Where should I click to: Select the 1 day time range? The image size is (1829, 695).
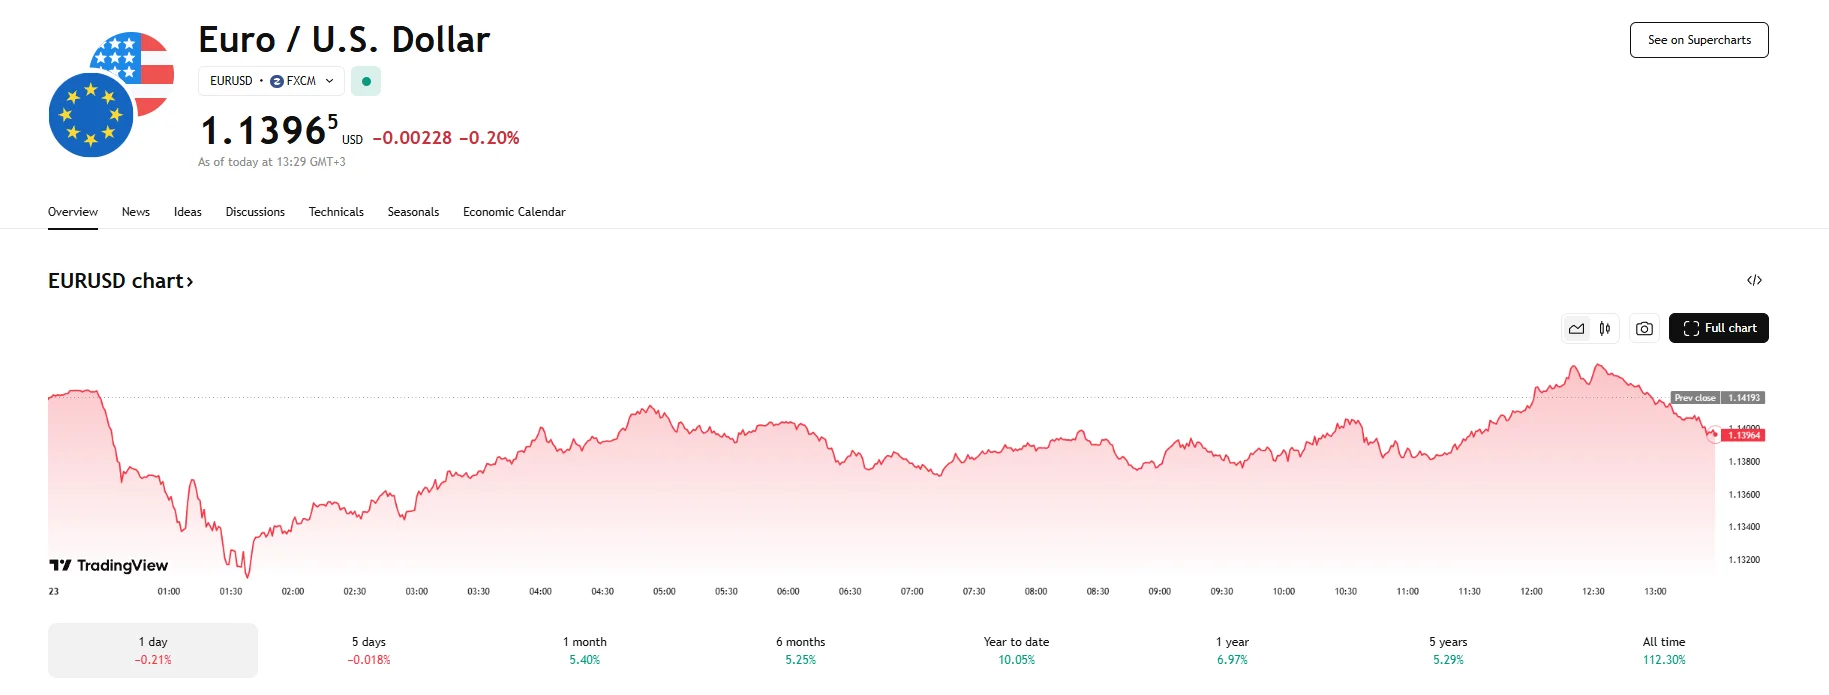[153, 650]
